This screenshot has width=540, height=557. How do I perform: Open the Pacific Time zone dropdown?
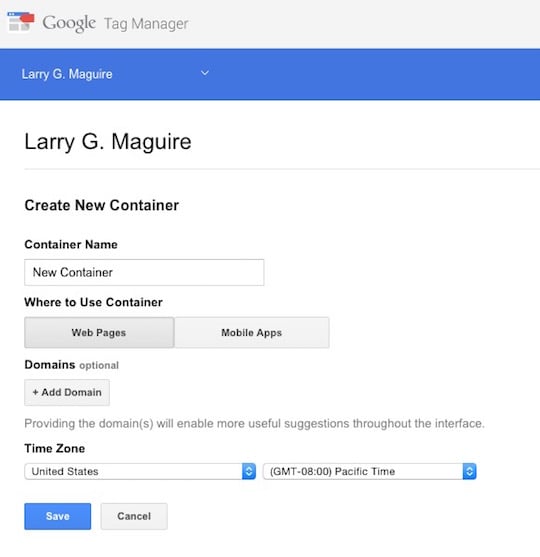(x=370, y=471)
